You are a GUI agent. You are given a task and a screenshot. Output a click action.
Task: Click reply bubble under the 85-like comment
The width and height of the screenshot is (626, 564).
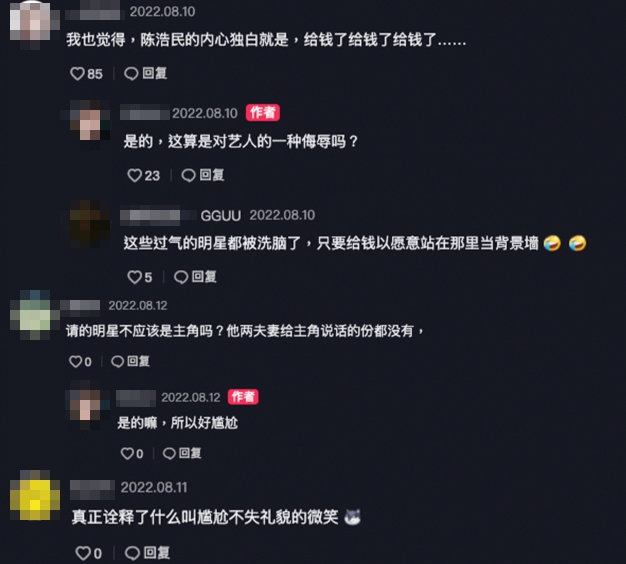click(146, 73)
